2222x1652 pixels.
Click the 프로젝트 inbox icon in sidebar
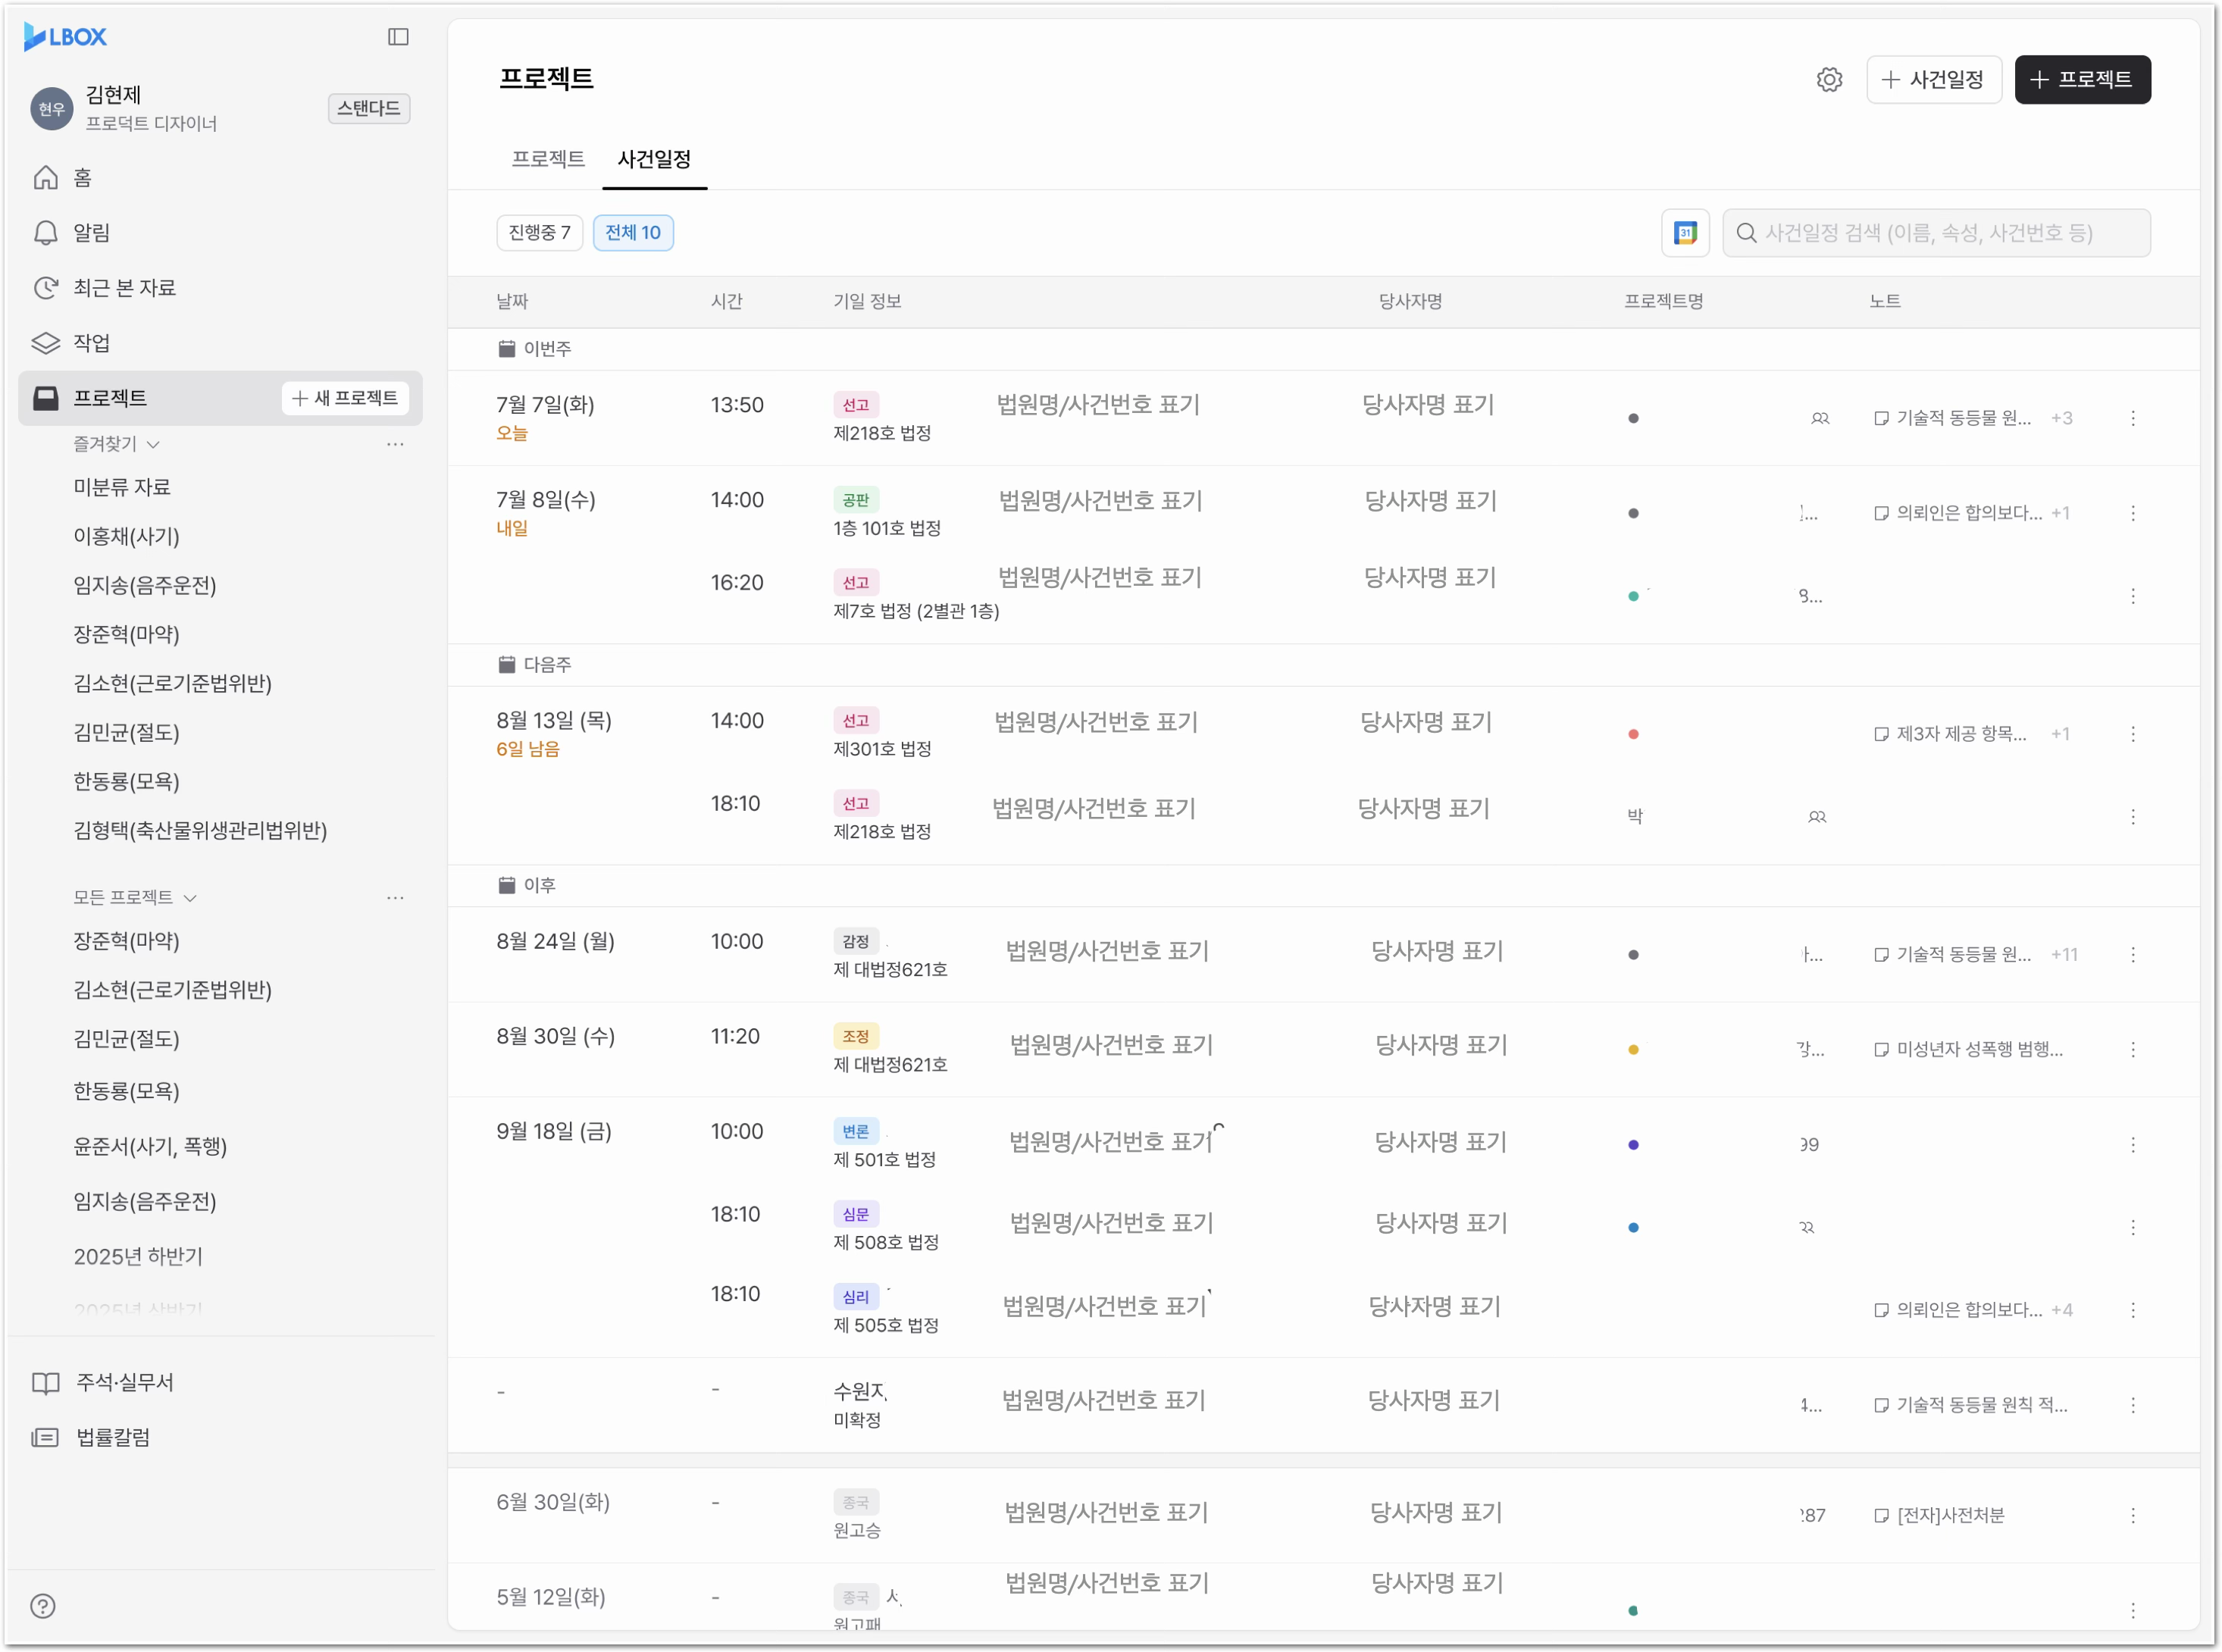(x=46, y=398)
